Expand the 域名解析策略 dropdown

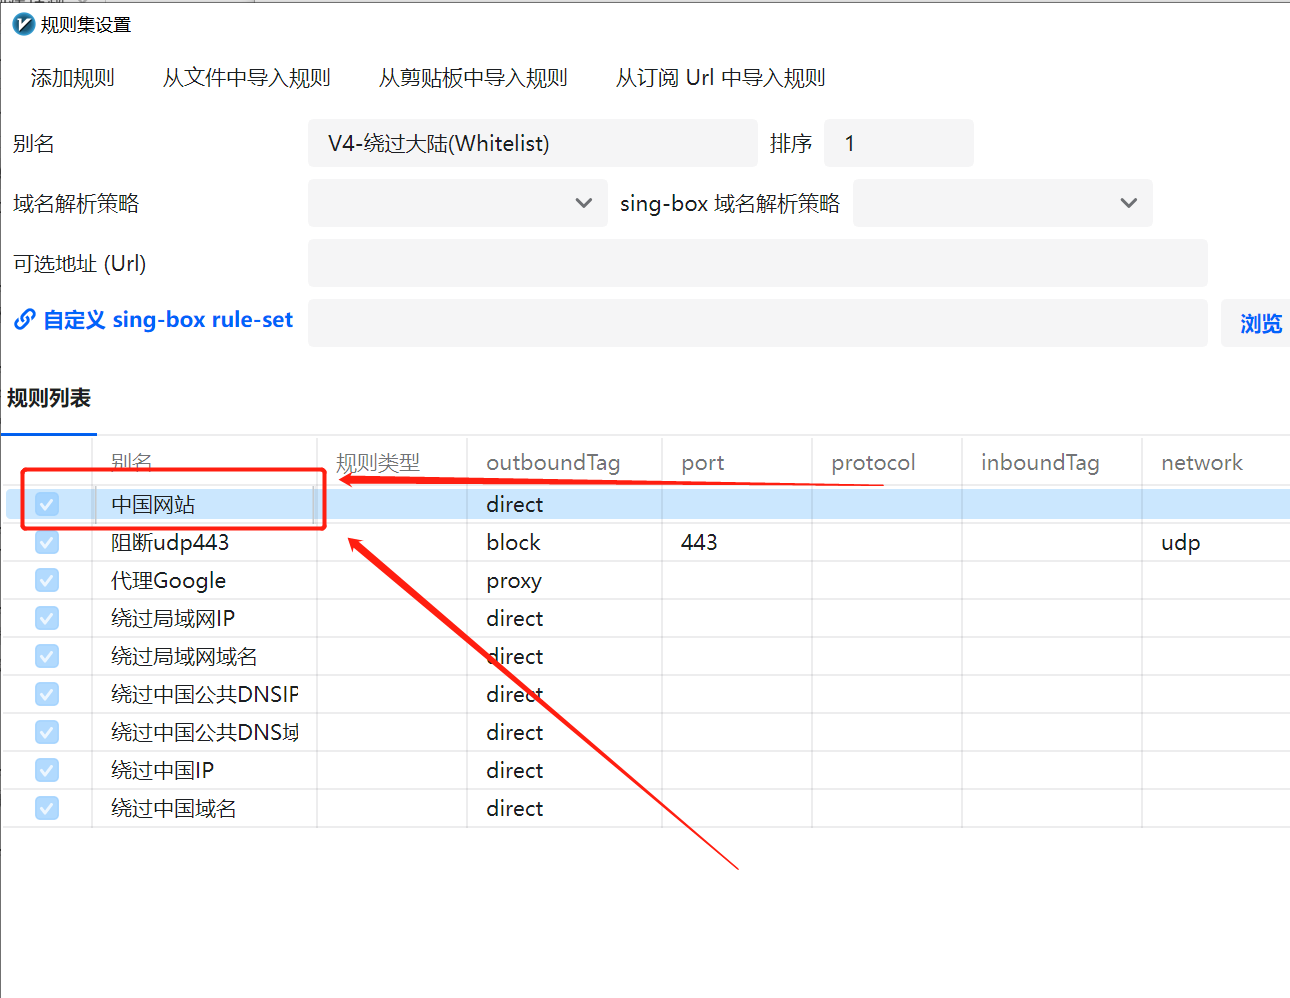tap(457, 203)
